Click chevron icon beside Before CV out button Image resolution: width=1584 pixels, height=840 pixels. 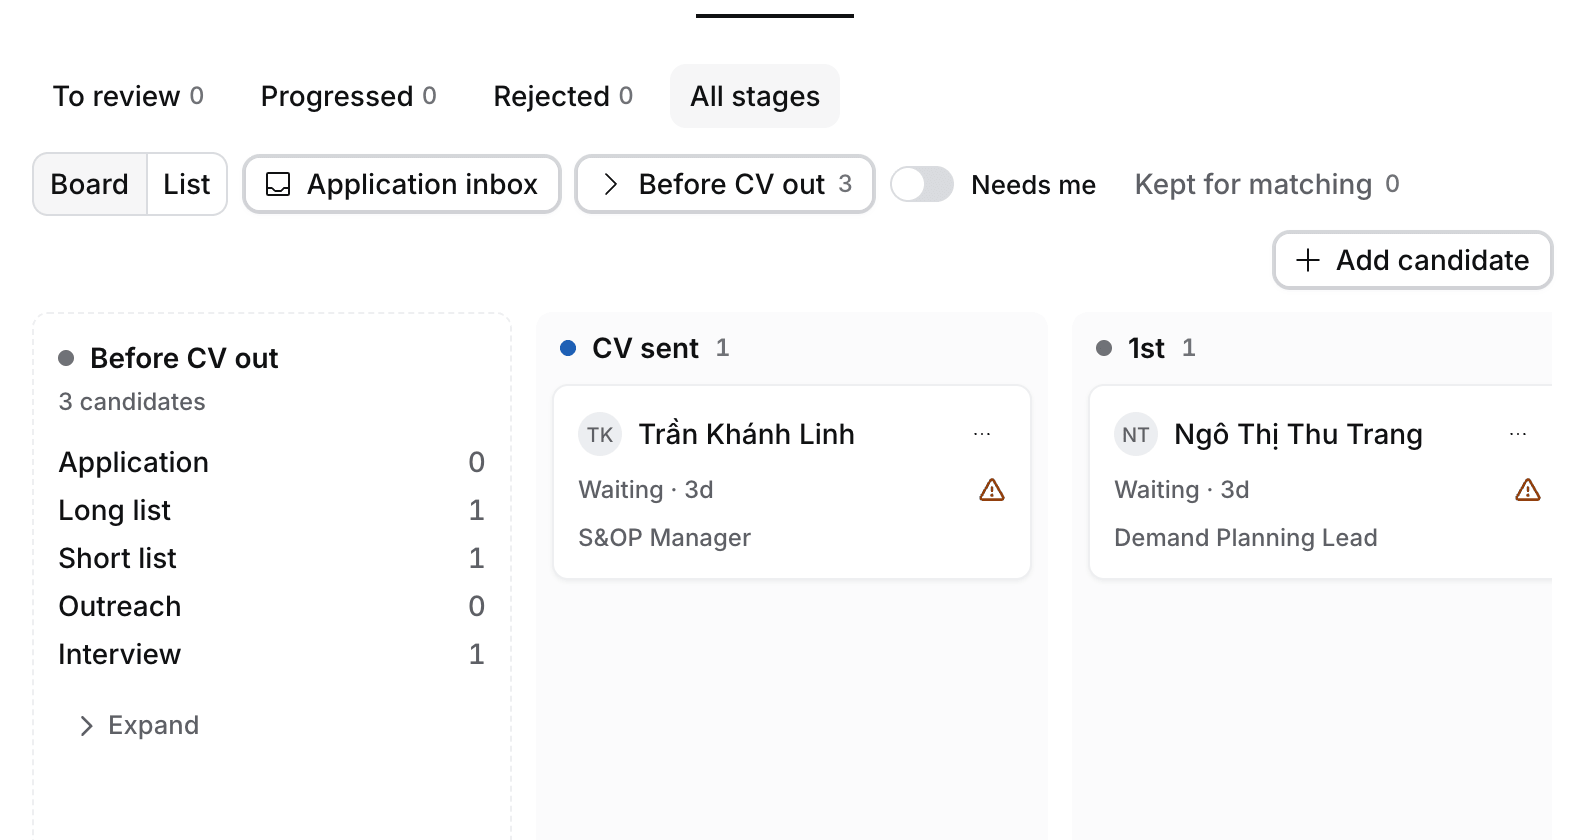[611, 184]
